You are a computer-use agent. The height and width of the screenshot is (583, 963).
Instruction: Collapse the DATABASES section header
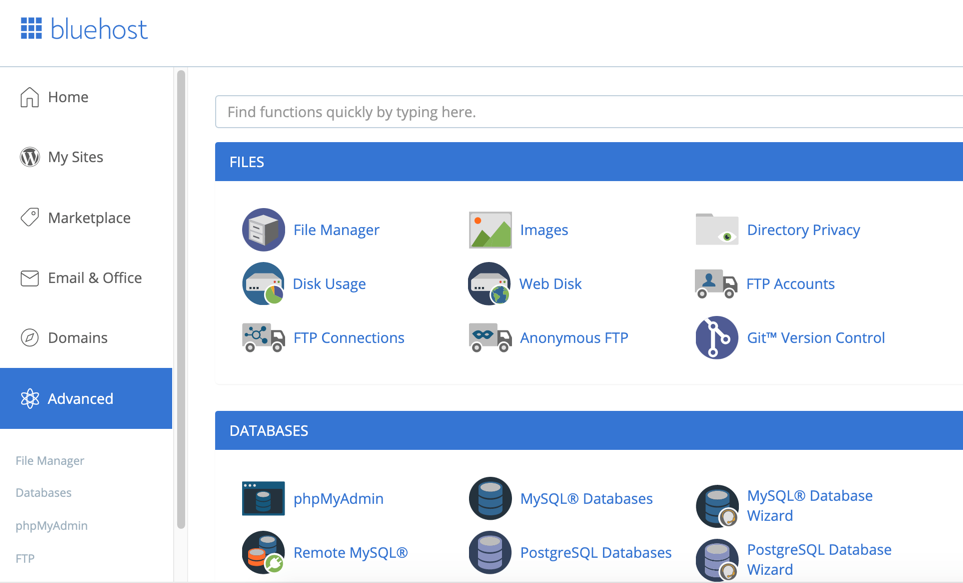[x=589, y=431]
